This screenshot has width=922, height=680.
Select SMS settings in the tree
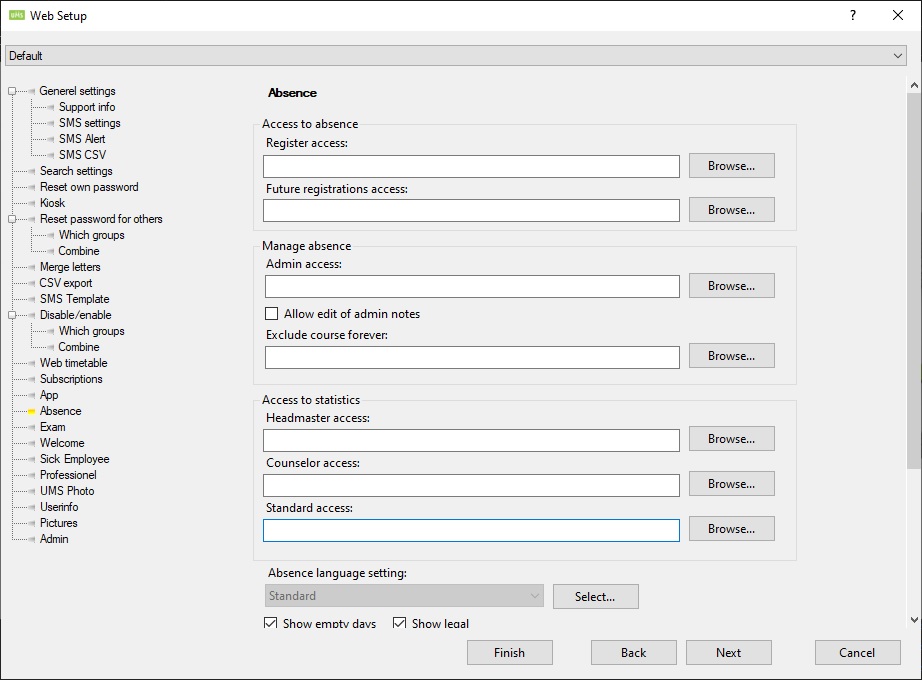click(89, 123)
